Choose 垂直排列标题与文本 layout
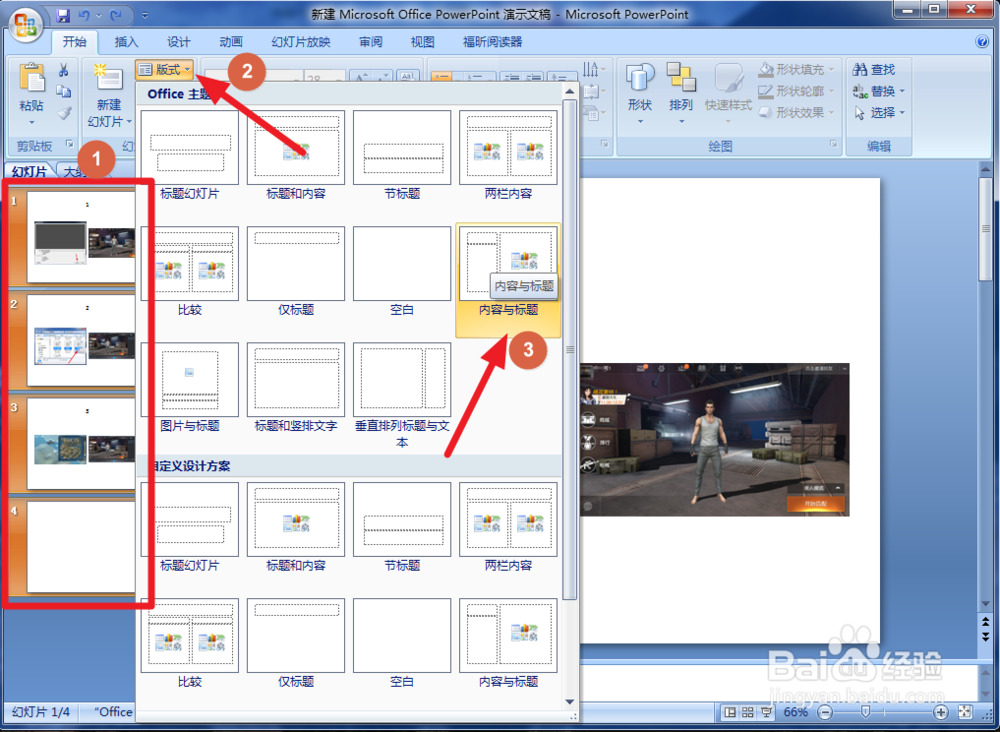 (402, 395)
